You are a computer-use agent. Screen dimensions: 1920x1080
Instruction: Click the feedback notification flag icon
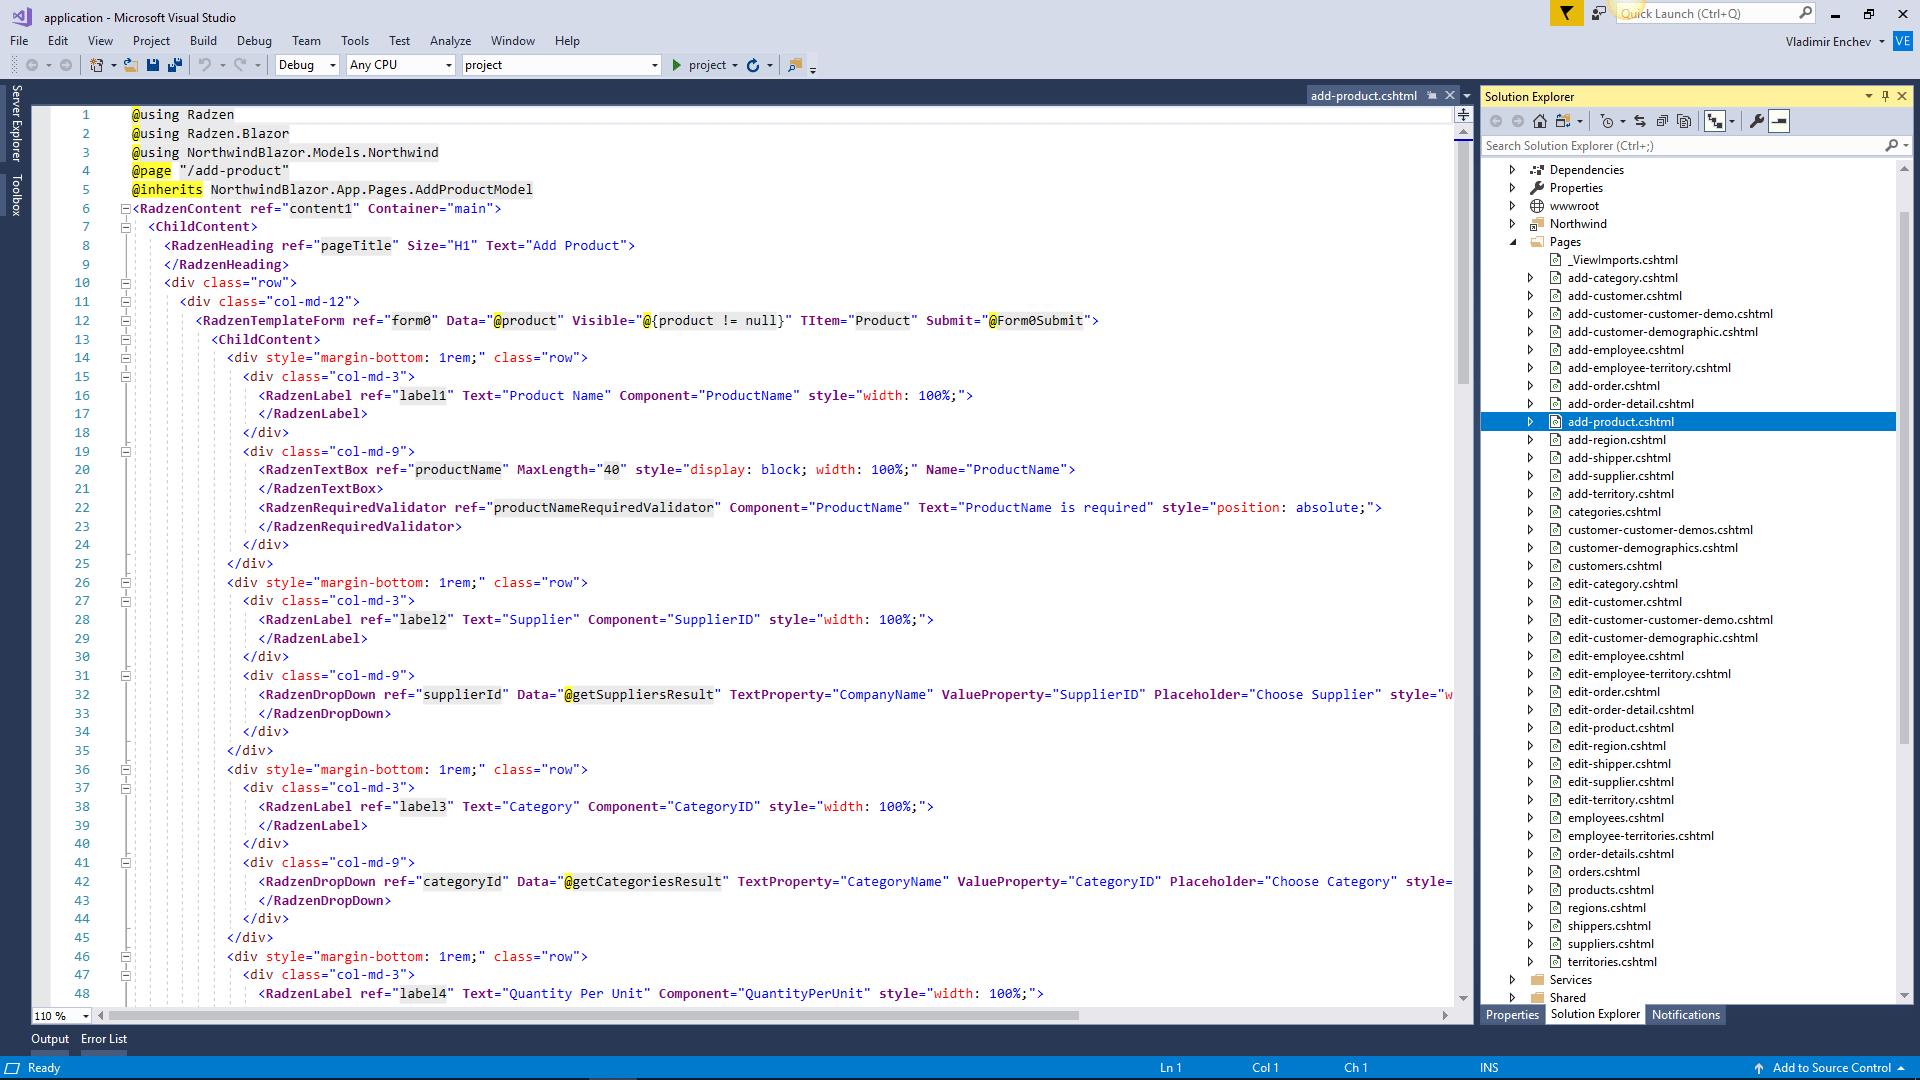tap(1566, 13)
